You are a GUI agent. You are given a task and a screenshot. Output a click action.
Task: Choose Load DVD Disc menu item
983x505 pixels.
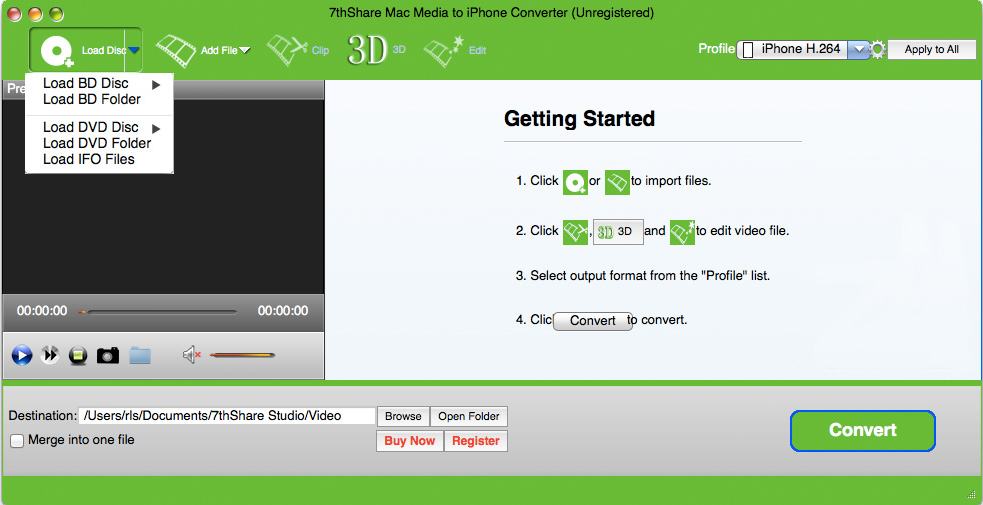tap(91, 127)
